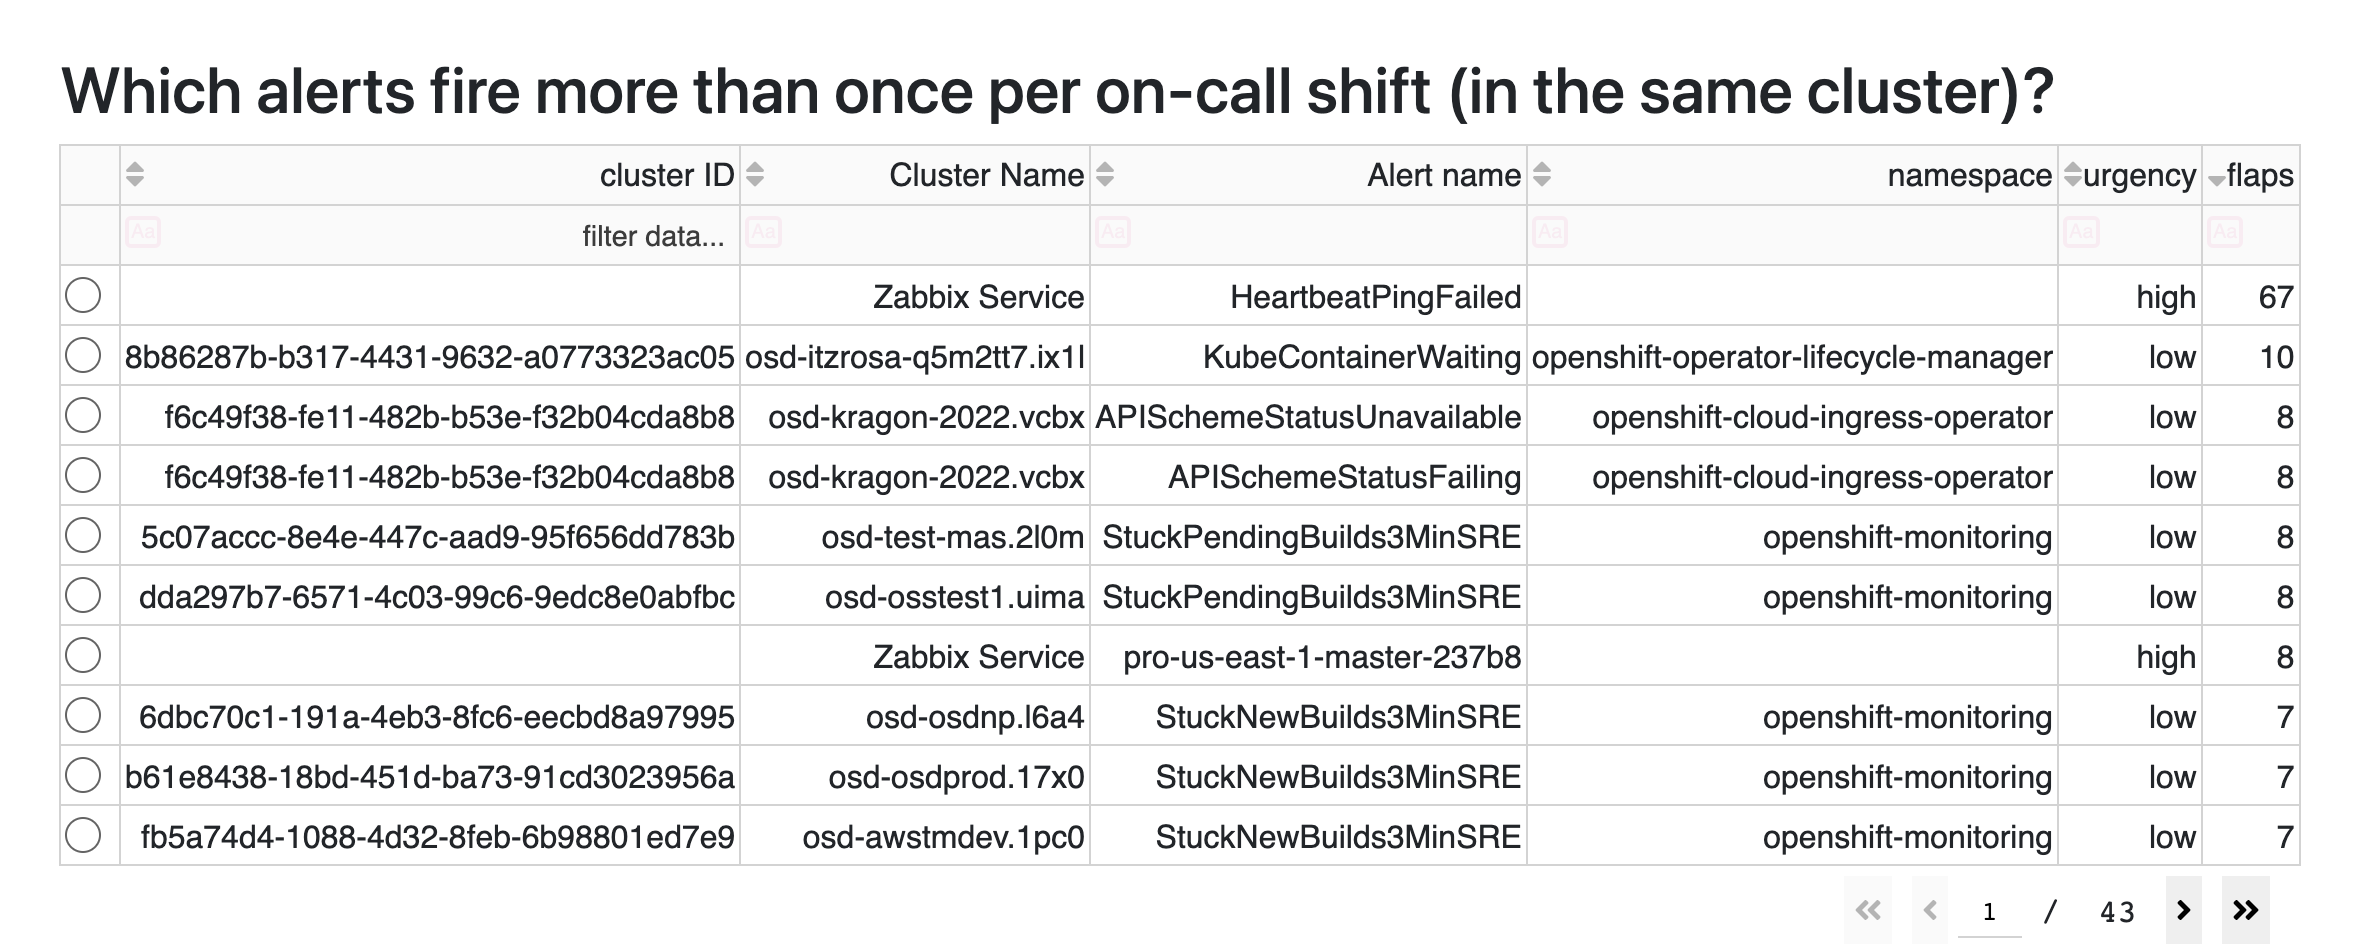This screenshot has width=2372, height=950.
Task: Click the cluster ID filter data field
Action: [x=450, y=236]
